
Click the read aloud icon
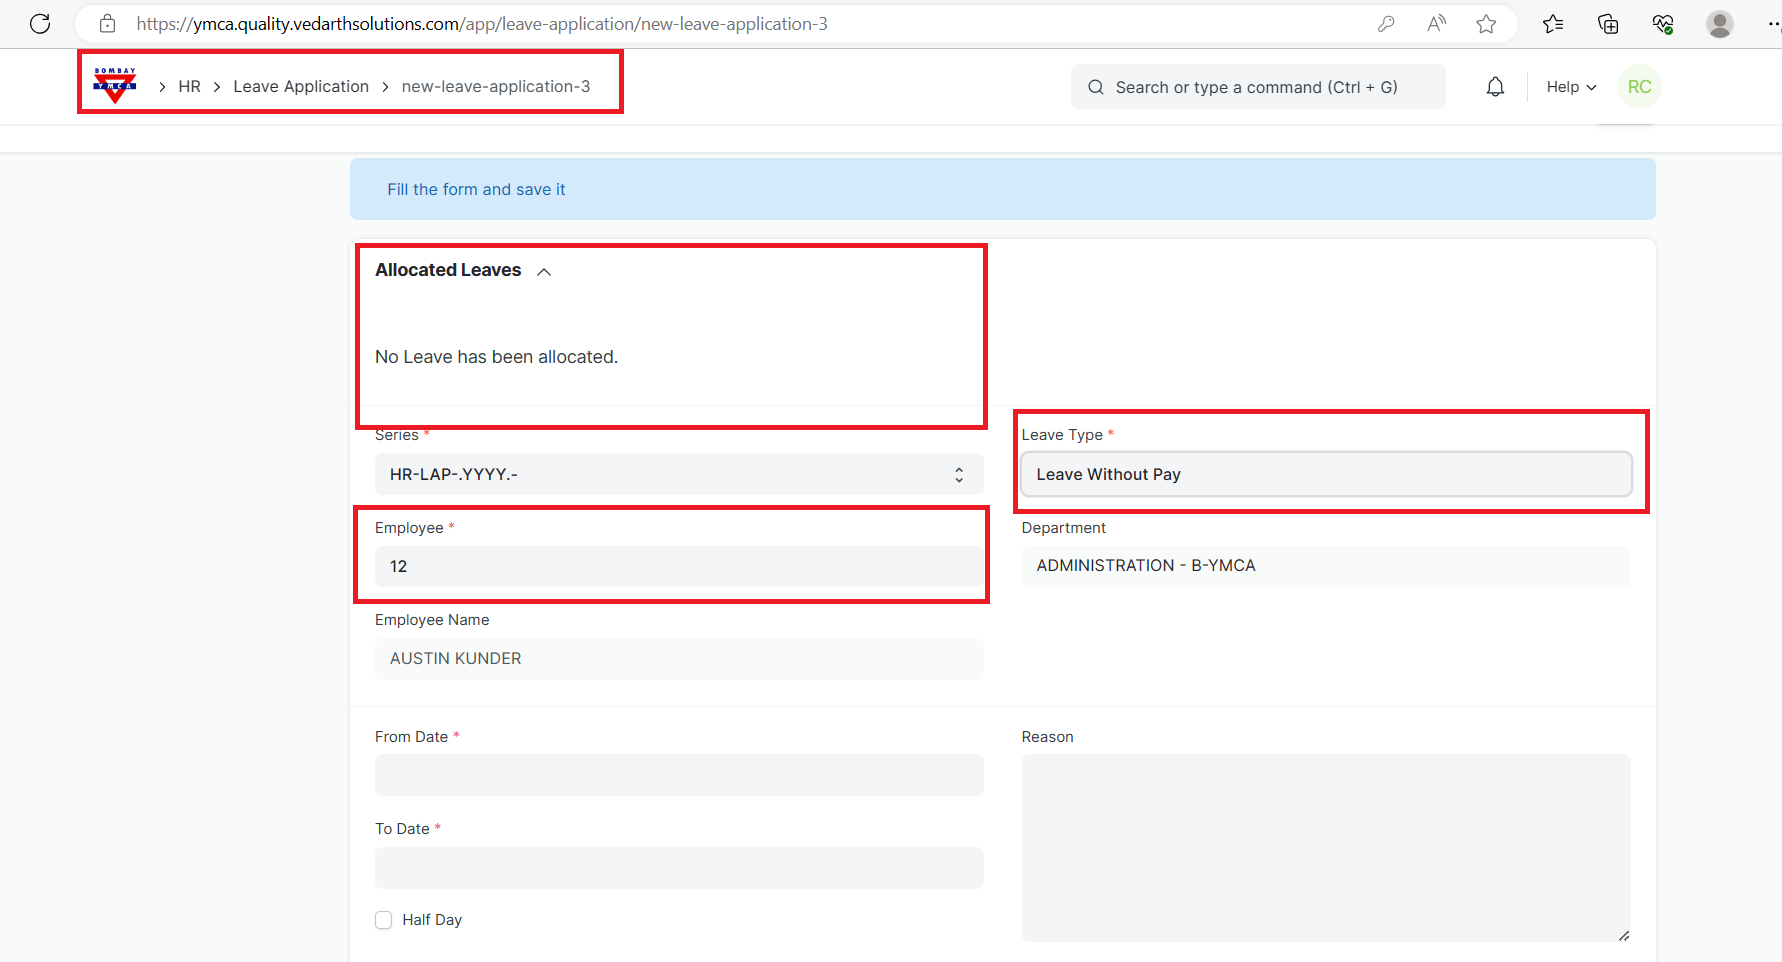[1436, 24]
